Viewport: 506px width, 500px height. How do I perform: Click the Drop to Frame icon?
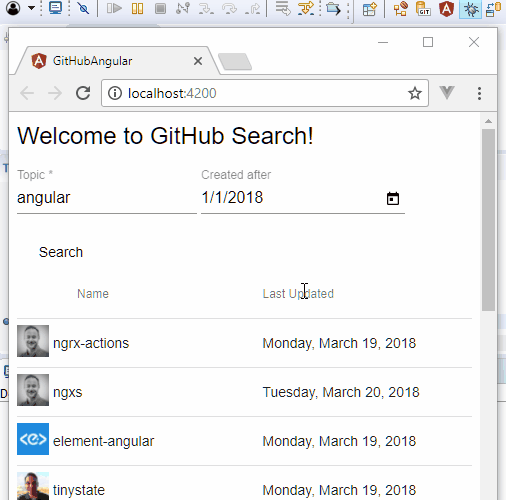[283, 8]
